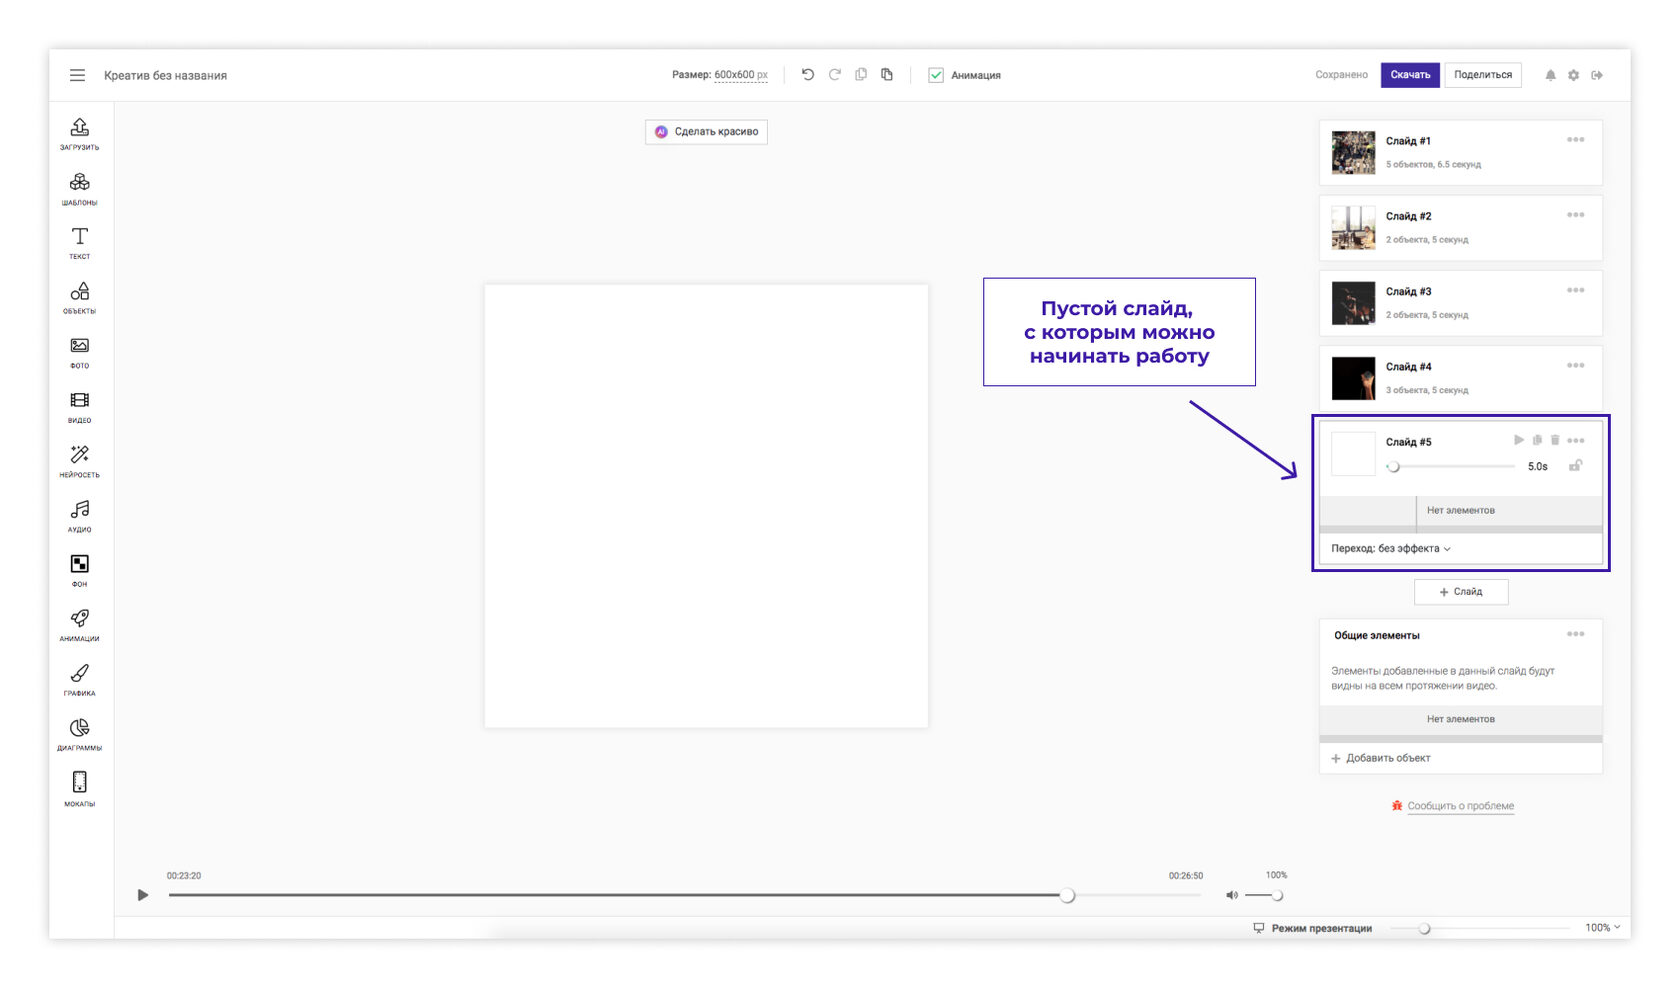Open the Диаграммы chart tool

coord(79,732)
